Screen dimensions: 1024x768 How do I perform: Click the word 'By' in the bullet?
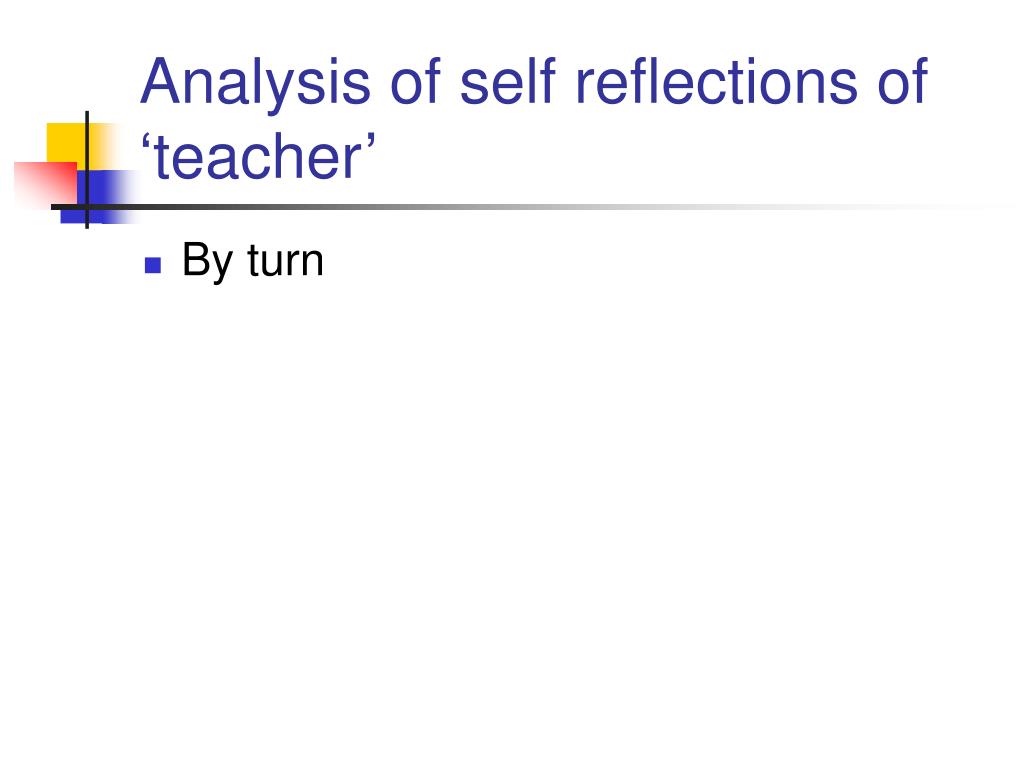[207, 261]
